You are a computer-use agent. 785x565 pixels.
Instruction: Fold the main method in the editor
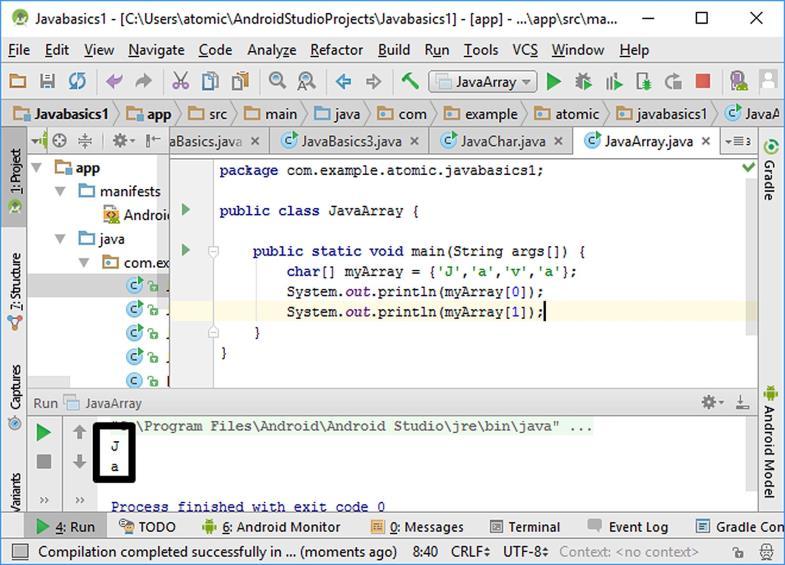213,251
